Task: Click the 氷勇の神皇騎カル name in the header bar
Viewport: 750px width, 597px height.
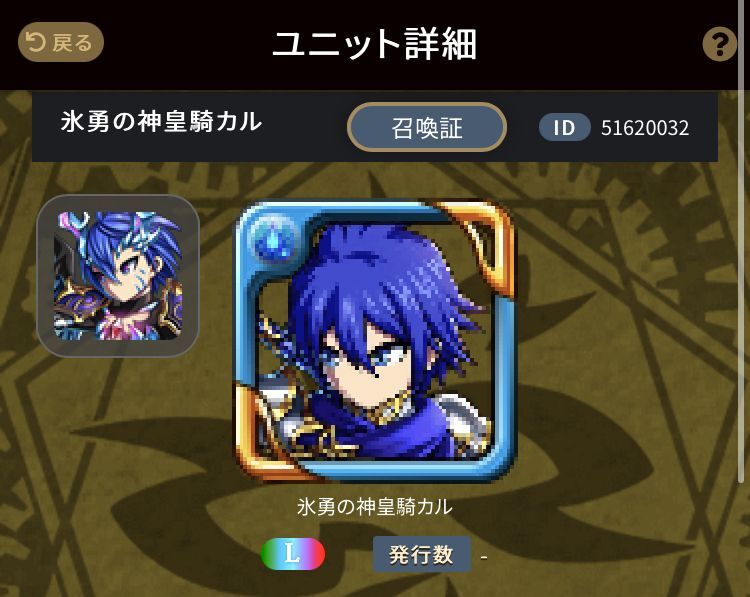Action: coord(161,122)
